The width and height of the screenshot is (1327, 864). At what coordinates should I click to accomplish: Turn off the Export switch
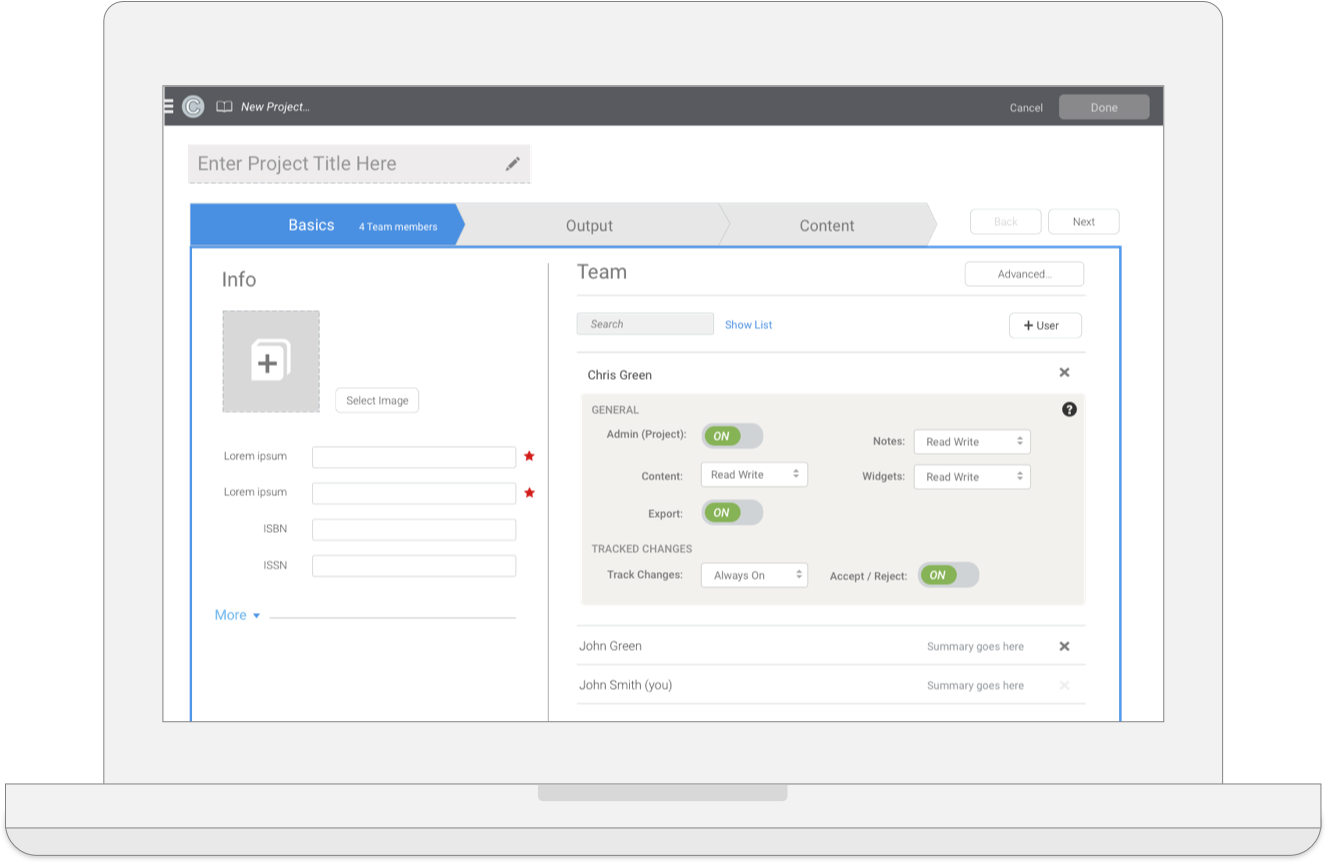[732, 513]
